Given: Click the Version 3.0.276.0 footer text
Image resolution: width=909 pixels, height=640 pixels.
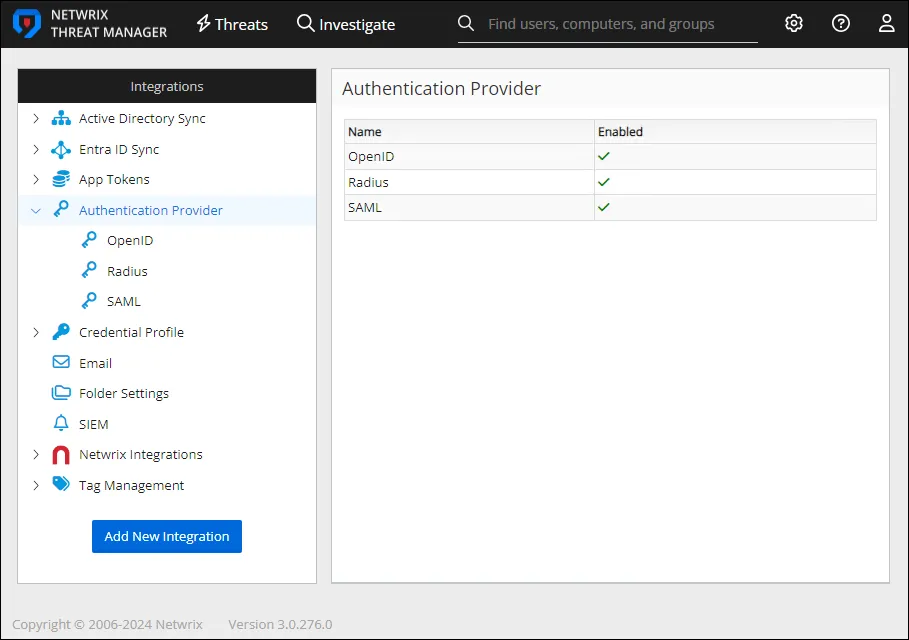Looking at the screenshot, I should [x=280, y=624].
